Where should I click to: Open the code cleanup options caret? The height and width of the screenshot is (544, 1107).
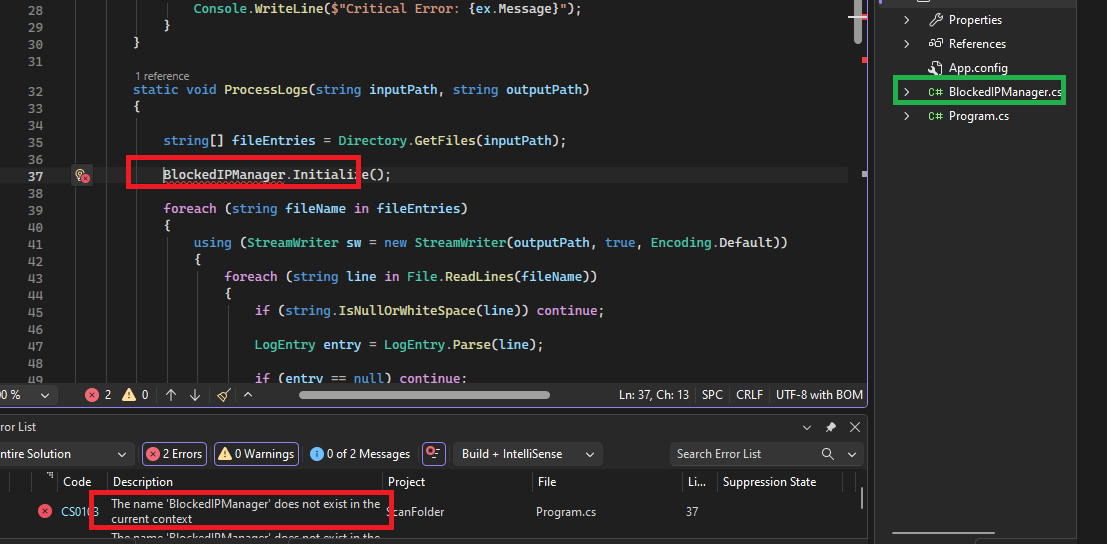(x=247, y=395)
